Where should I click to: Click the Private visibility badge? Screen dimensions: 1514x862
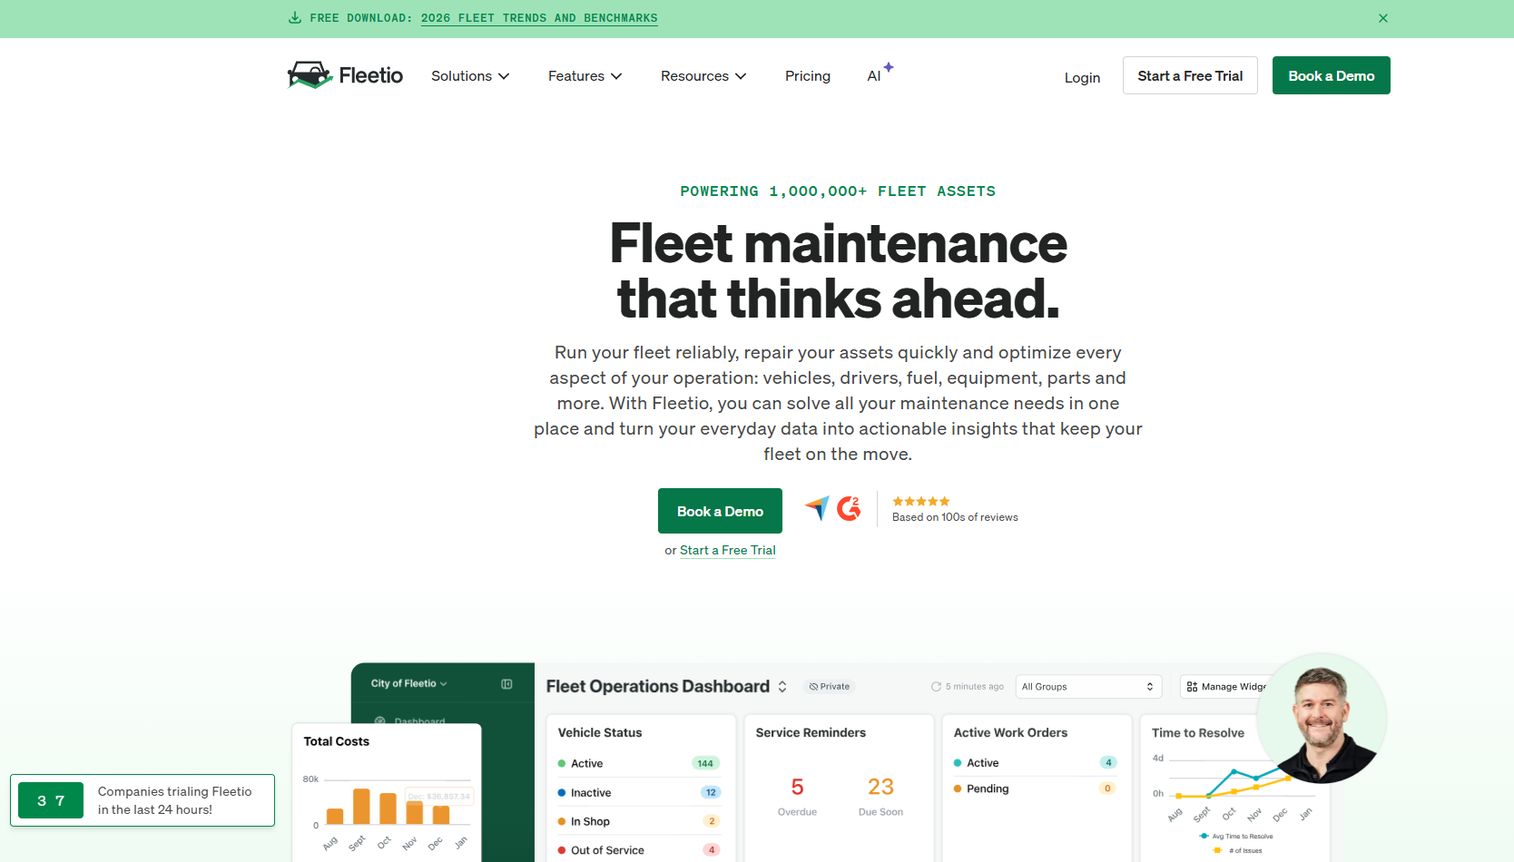tap(829, 687)
